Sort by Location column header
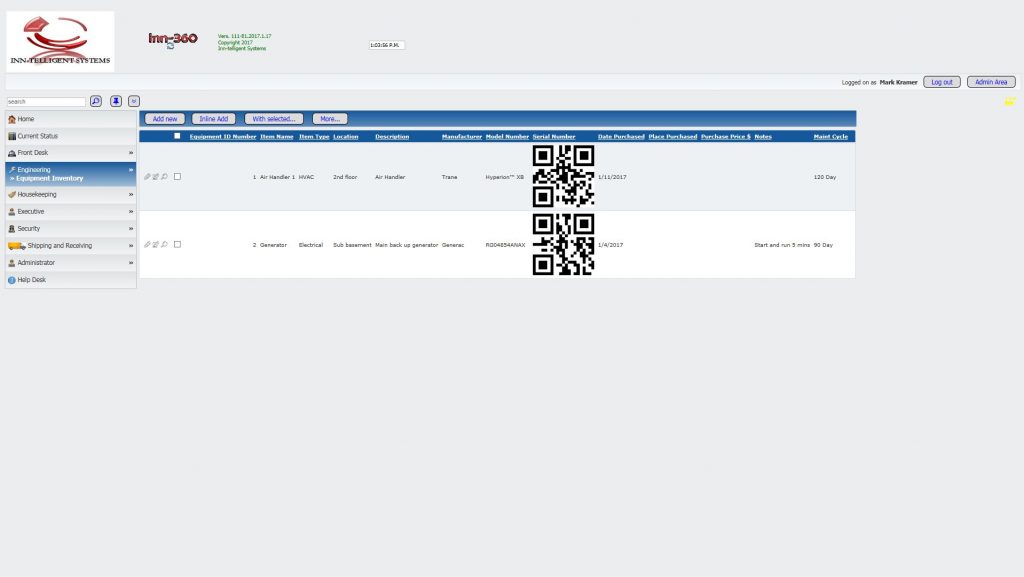The image size is (1024, 577). pos(345,136)
